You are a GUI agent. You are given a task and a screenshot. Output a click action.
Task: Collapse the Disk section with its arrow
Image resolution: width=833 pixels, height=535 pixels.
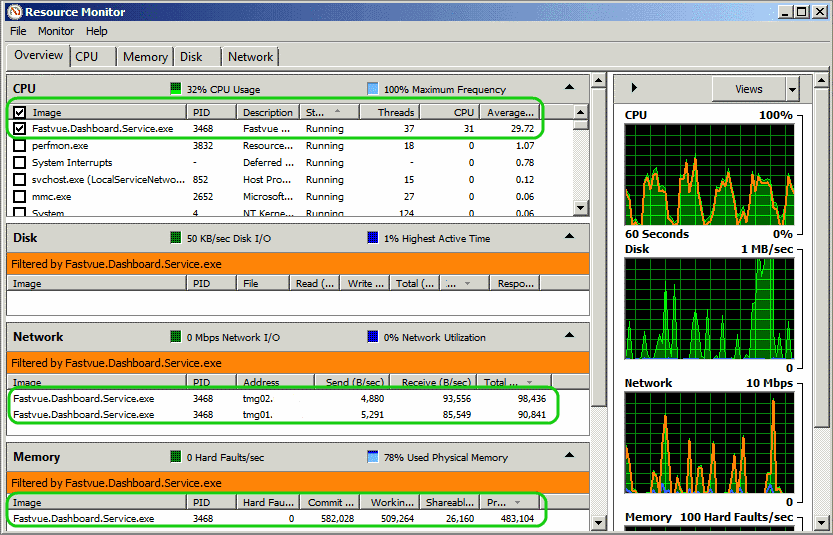[570, 236]
